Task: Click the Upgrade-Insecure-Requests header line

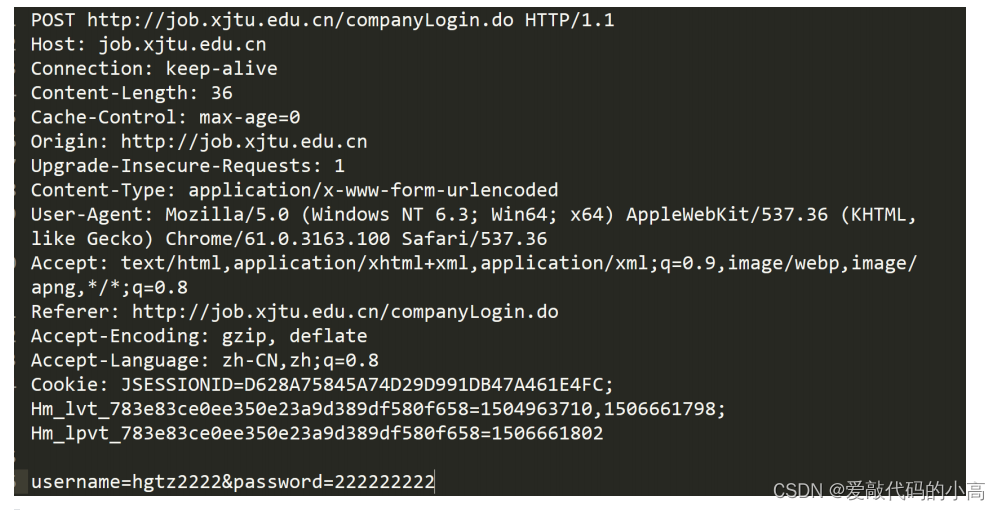Action: pyautogui.click(x=188, y=166)
